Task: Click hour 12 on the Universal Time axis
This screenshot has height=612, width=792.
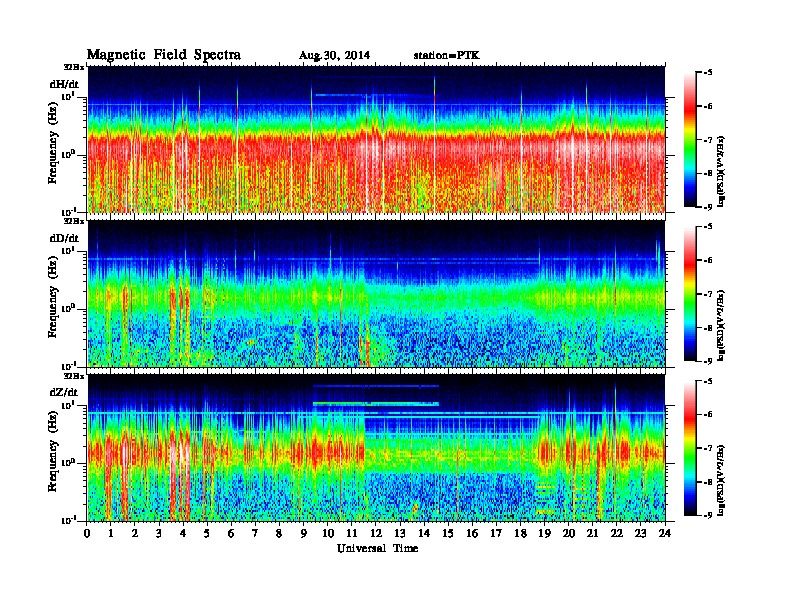Action: click(x=376, y=534)
